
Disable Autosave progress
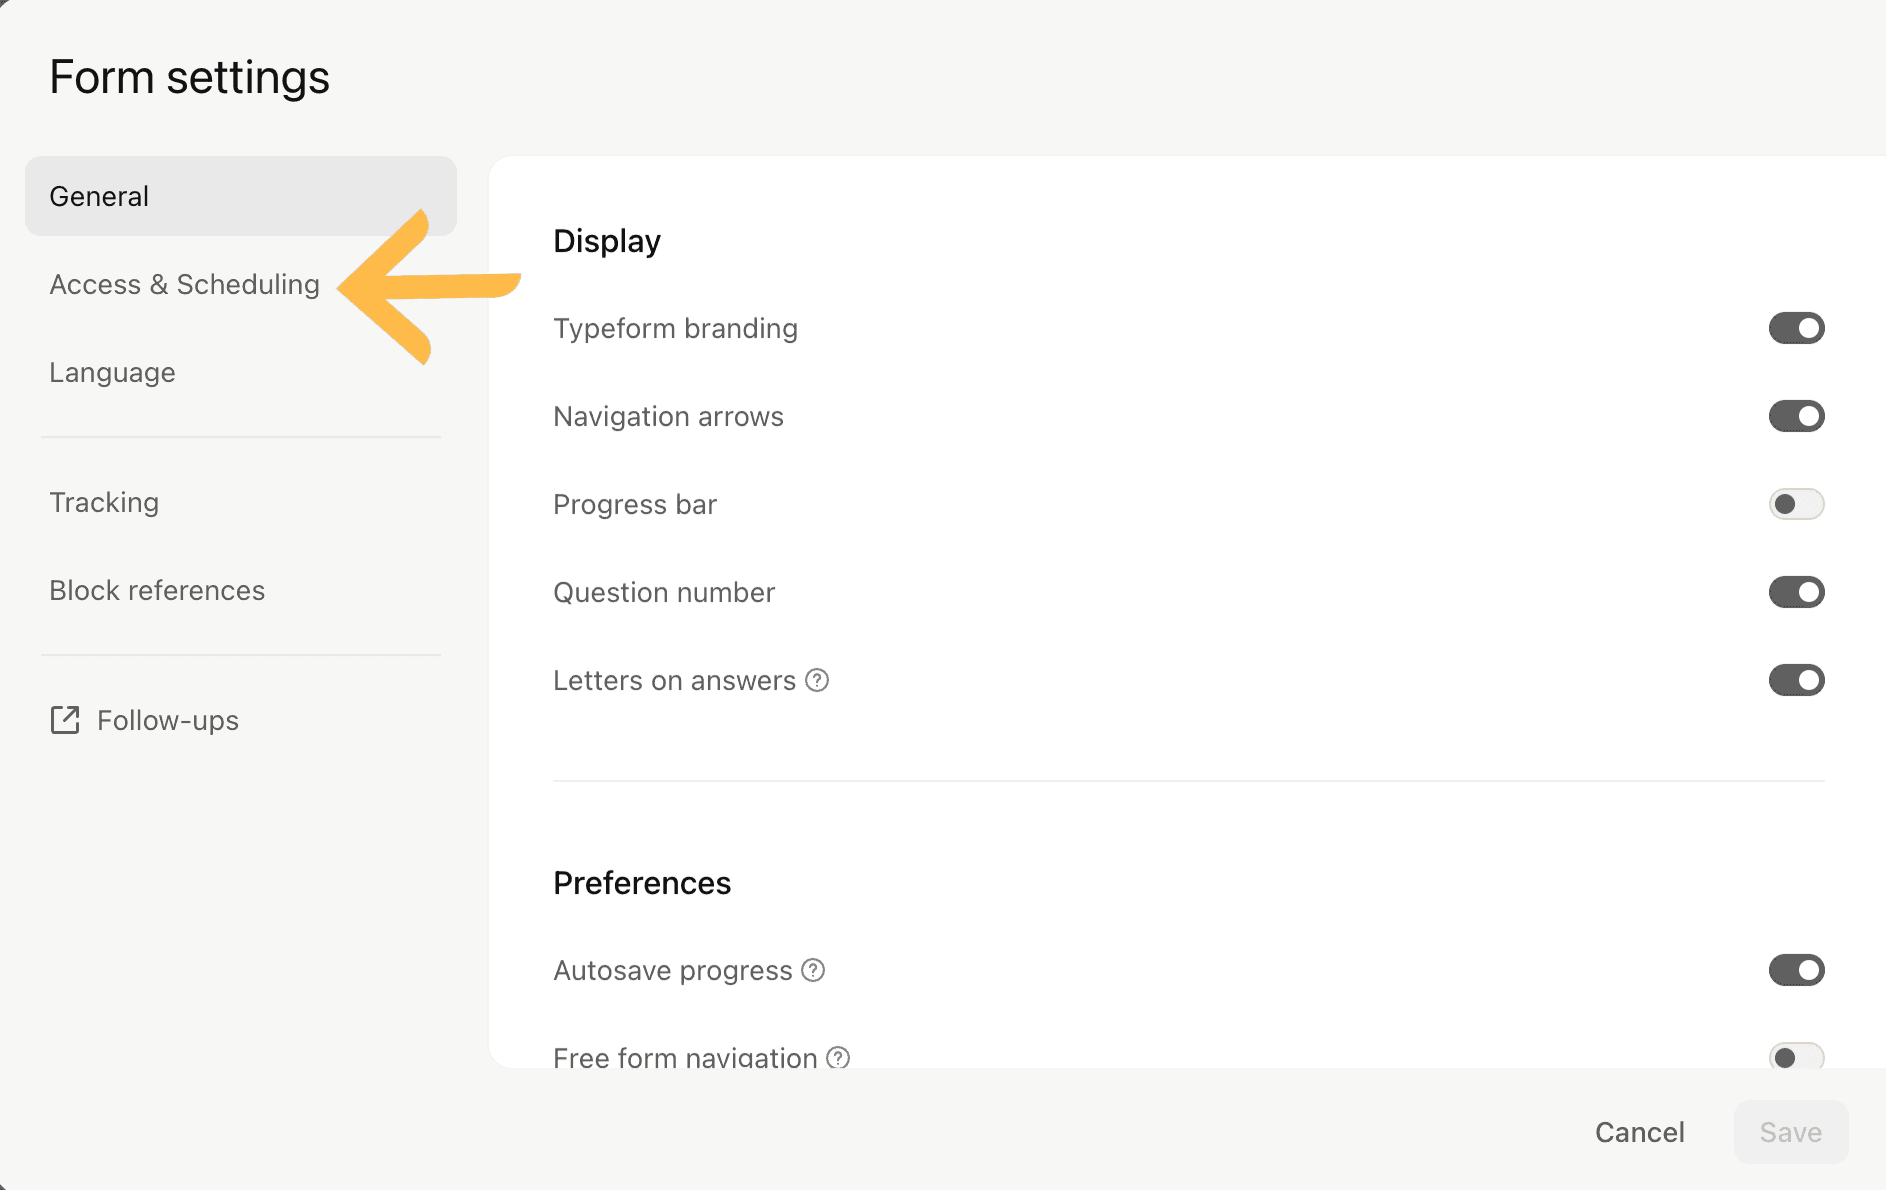pyautogui.click(x=1796, y=970)
